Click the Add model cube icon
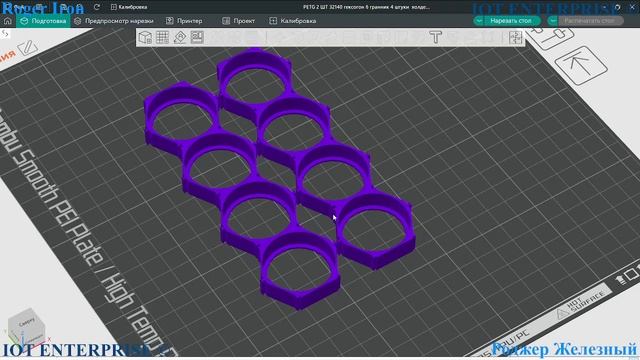640x360 pixels. click(145, 38)
